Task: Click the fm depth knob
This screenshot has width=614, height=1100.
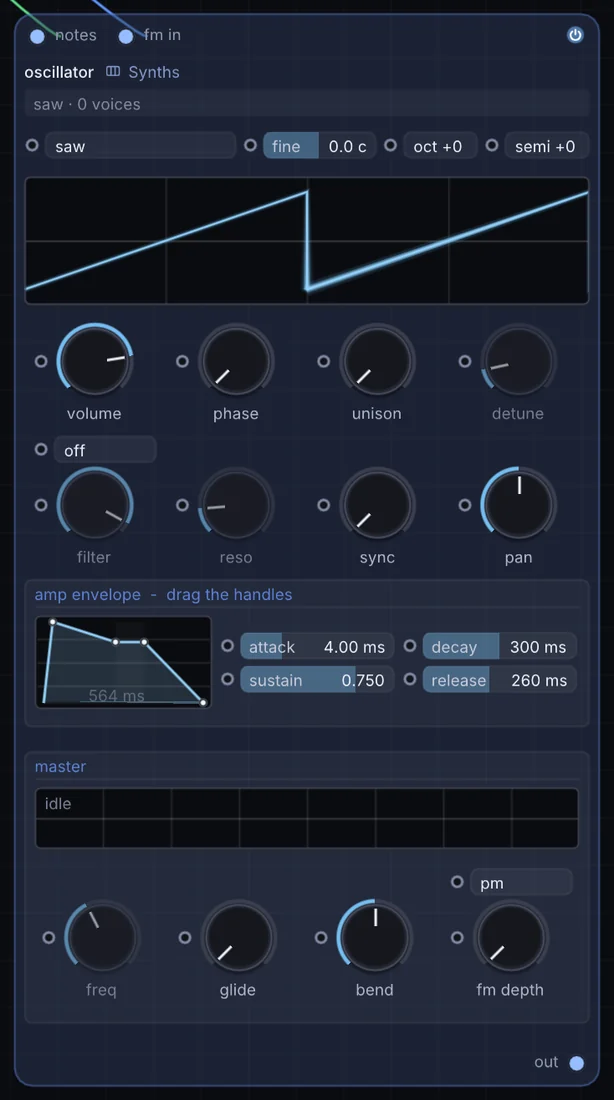Action: point(511,937)
